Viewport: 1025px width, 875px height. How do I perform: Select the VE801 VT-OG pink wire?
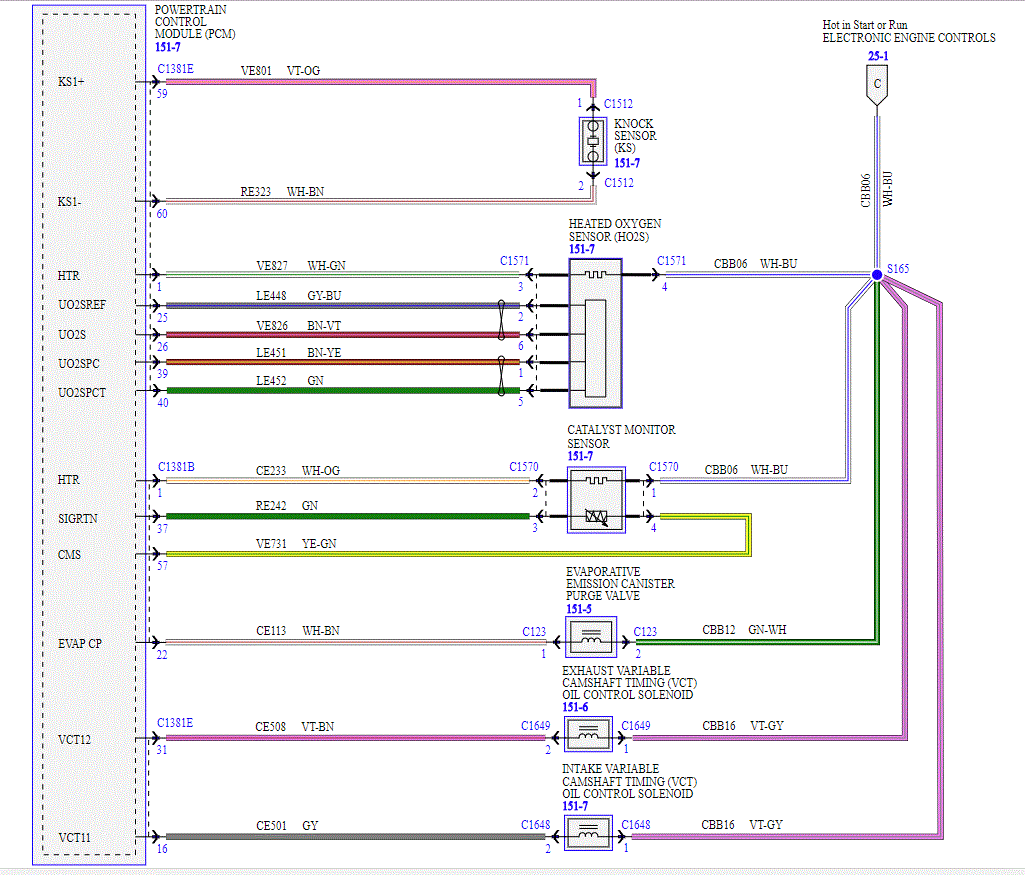pyautogui.click(x=381, y=82)
